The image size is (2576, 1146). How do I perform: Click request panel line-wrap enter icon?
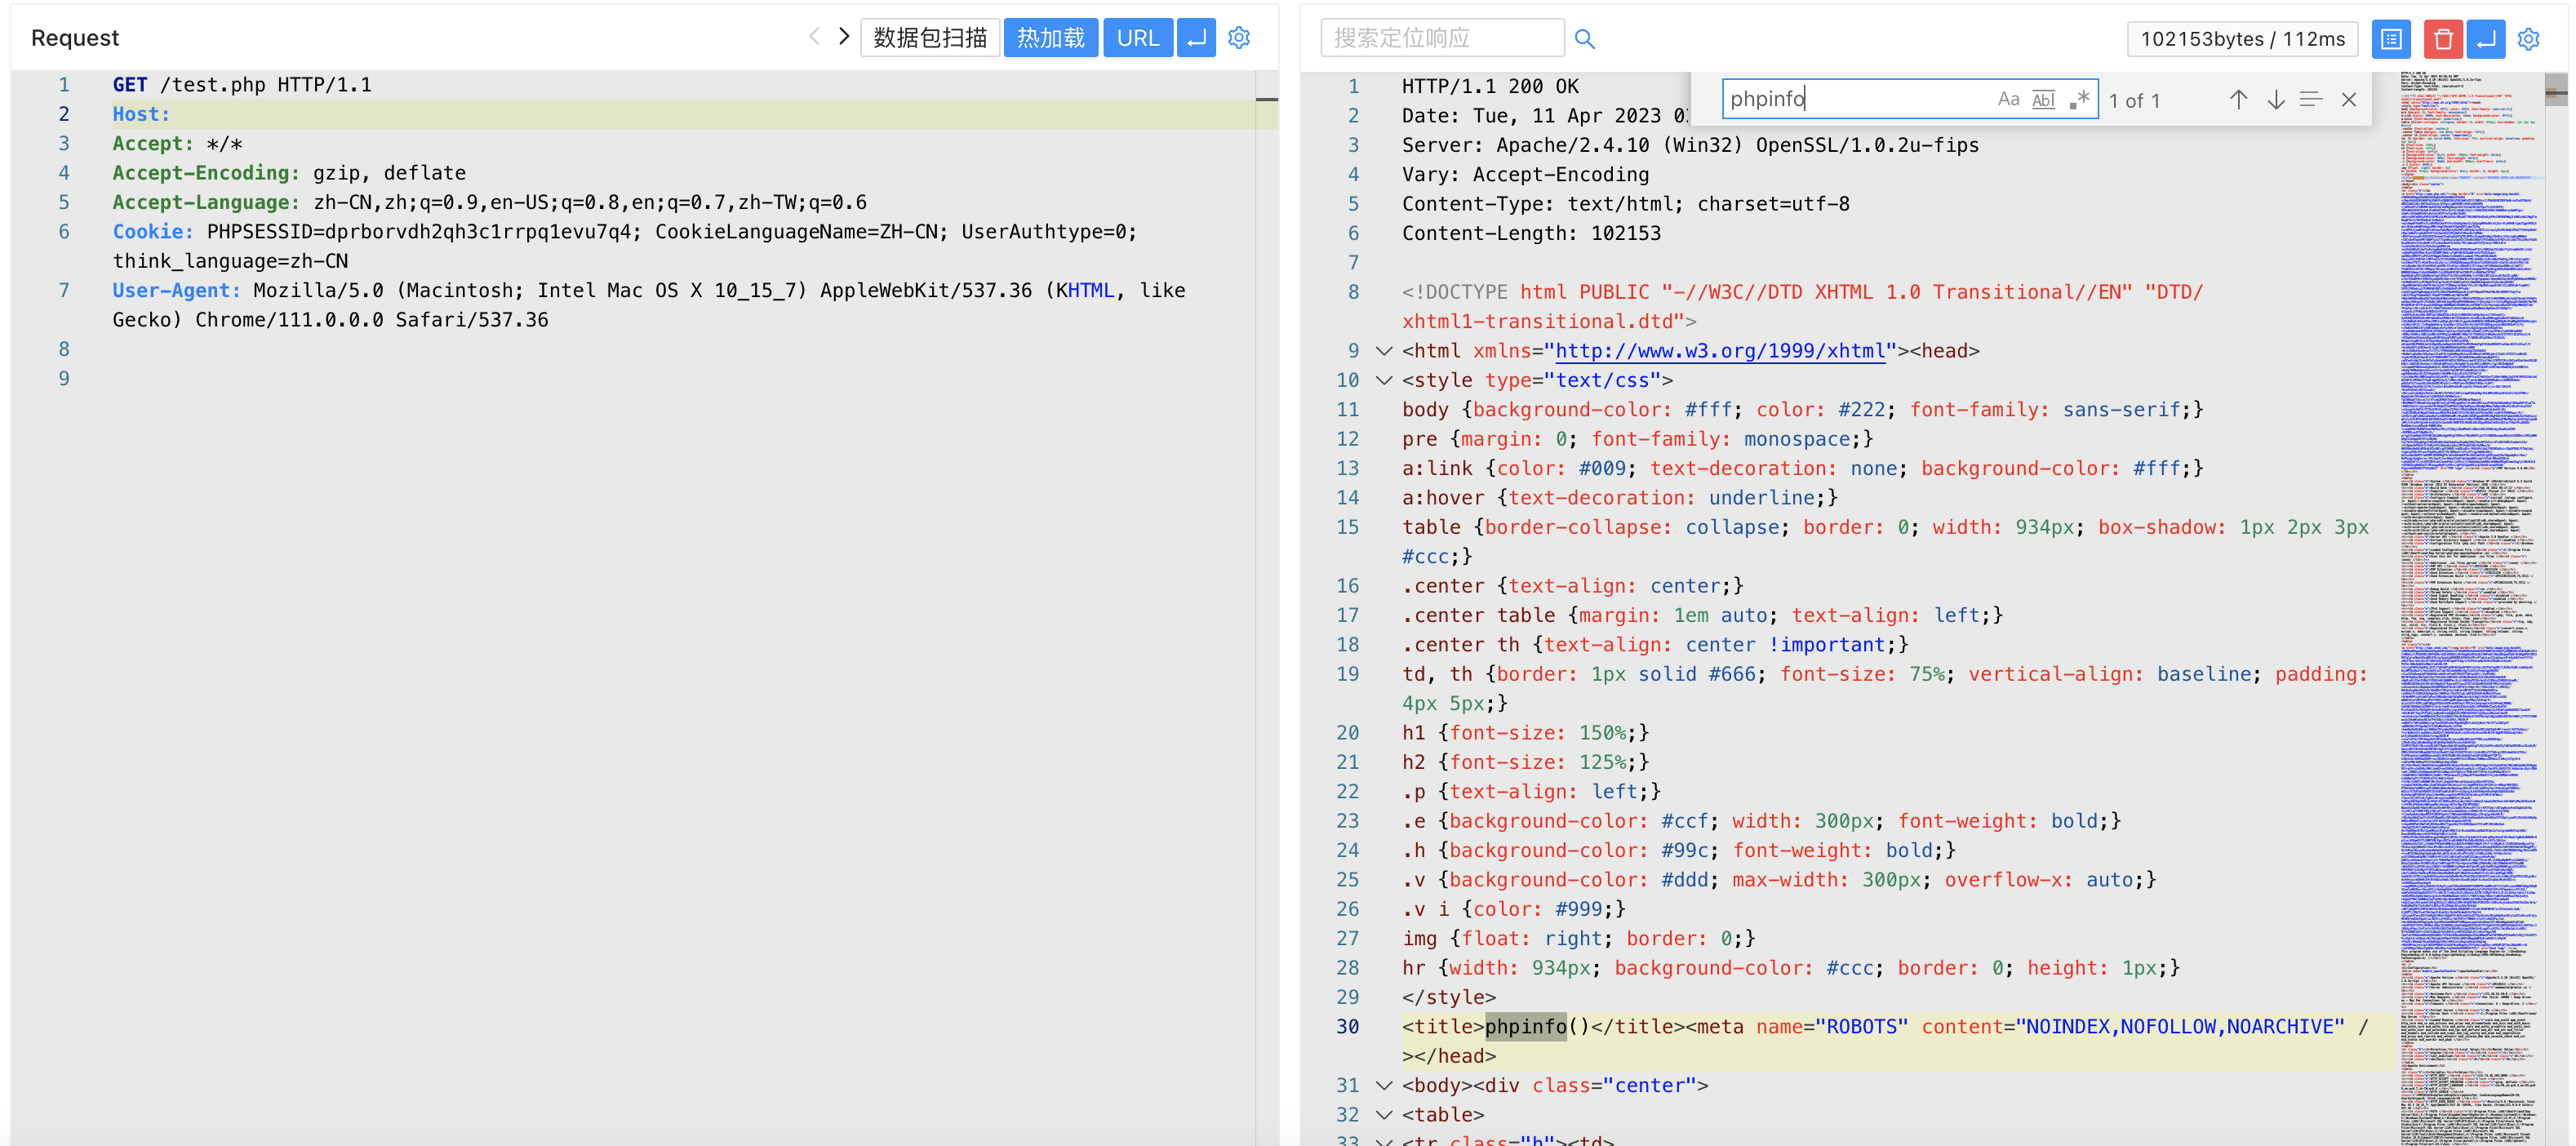[x=1196, y=38]
